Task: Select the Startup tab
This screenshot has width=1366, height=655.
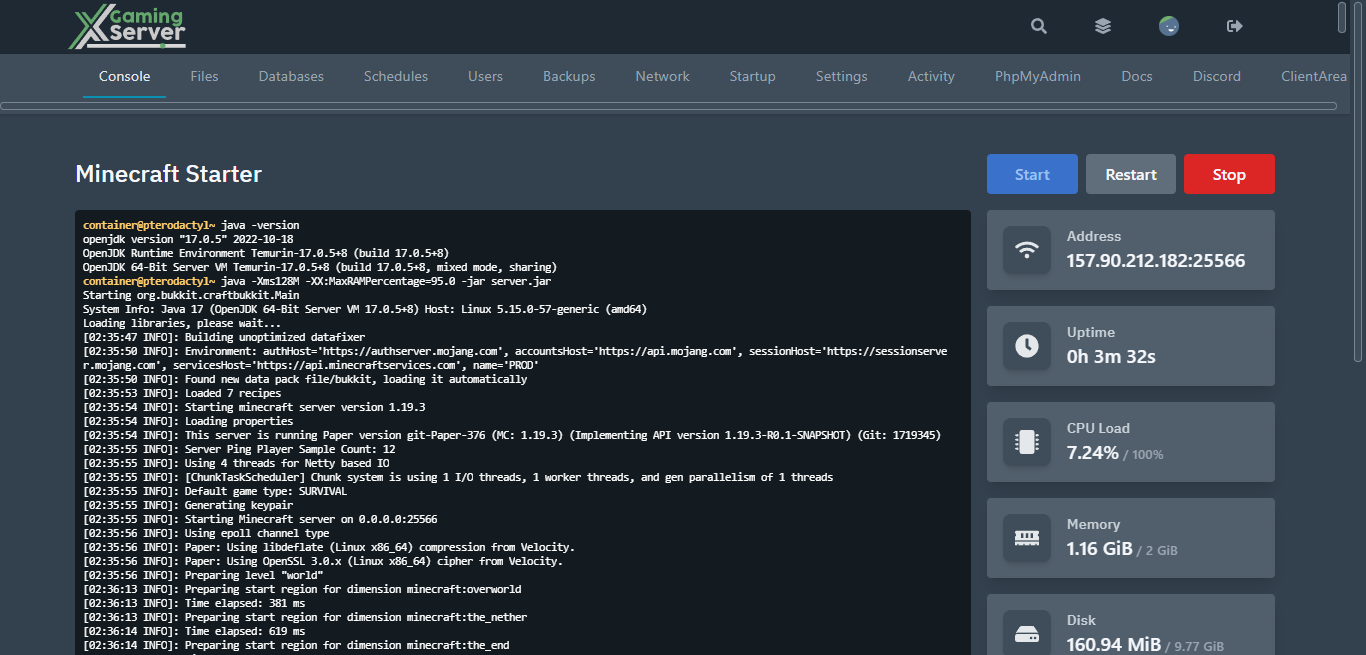Action: [752, 76]
